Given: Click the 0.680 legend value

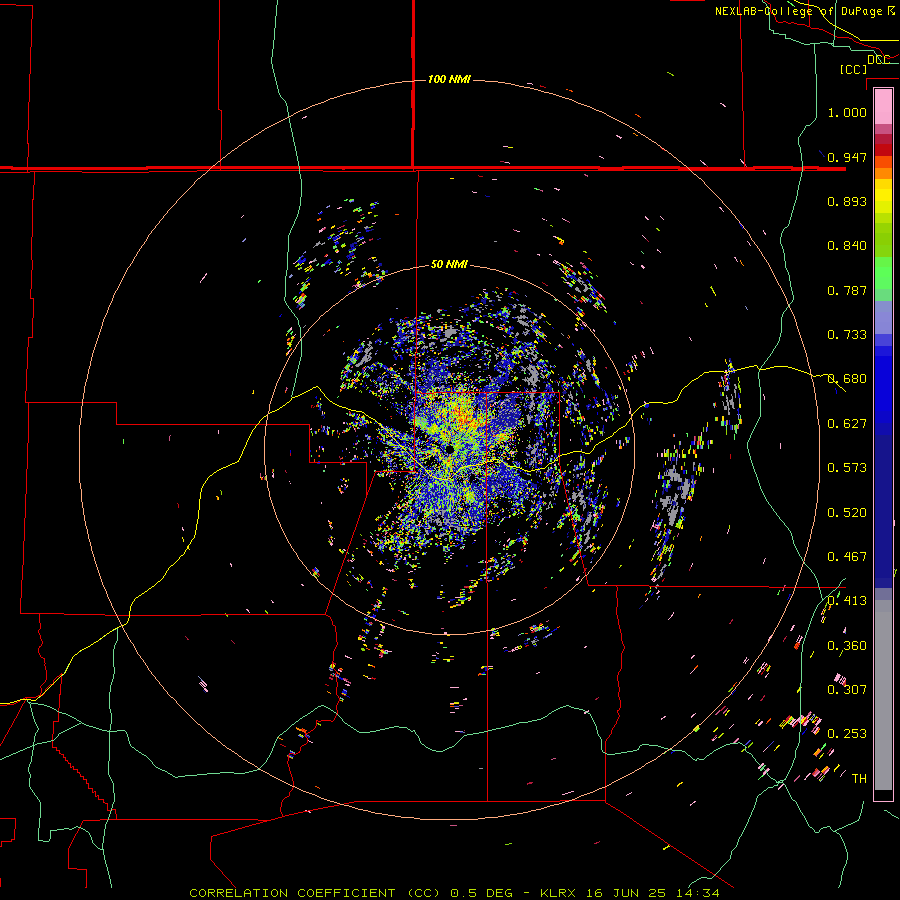Looking at the screenshot, I should [847, 379].
